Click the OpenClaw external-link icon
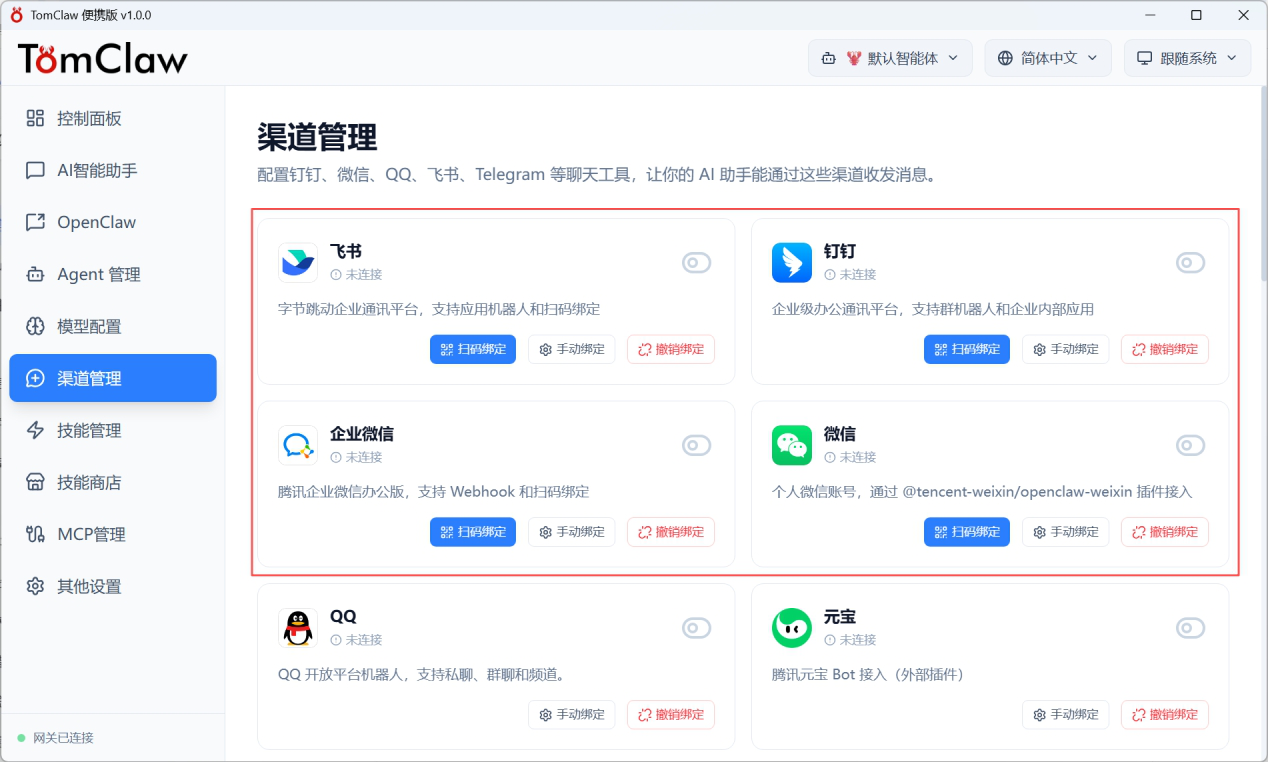The image size is (1268, 762). pos(35,222)
